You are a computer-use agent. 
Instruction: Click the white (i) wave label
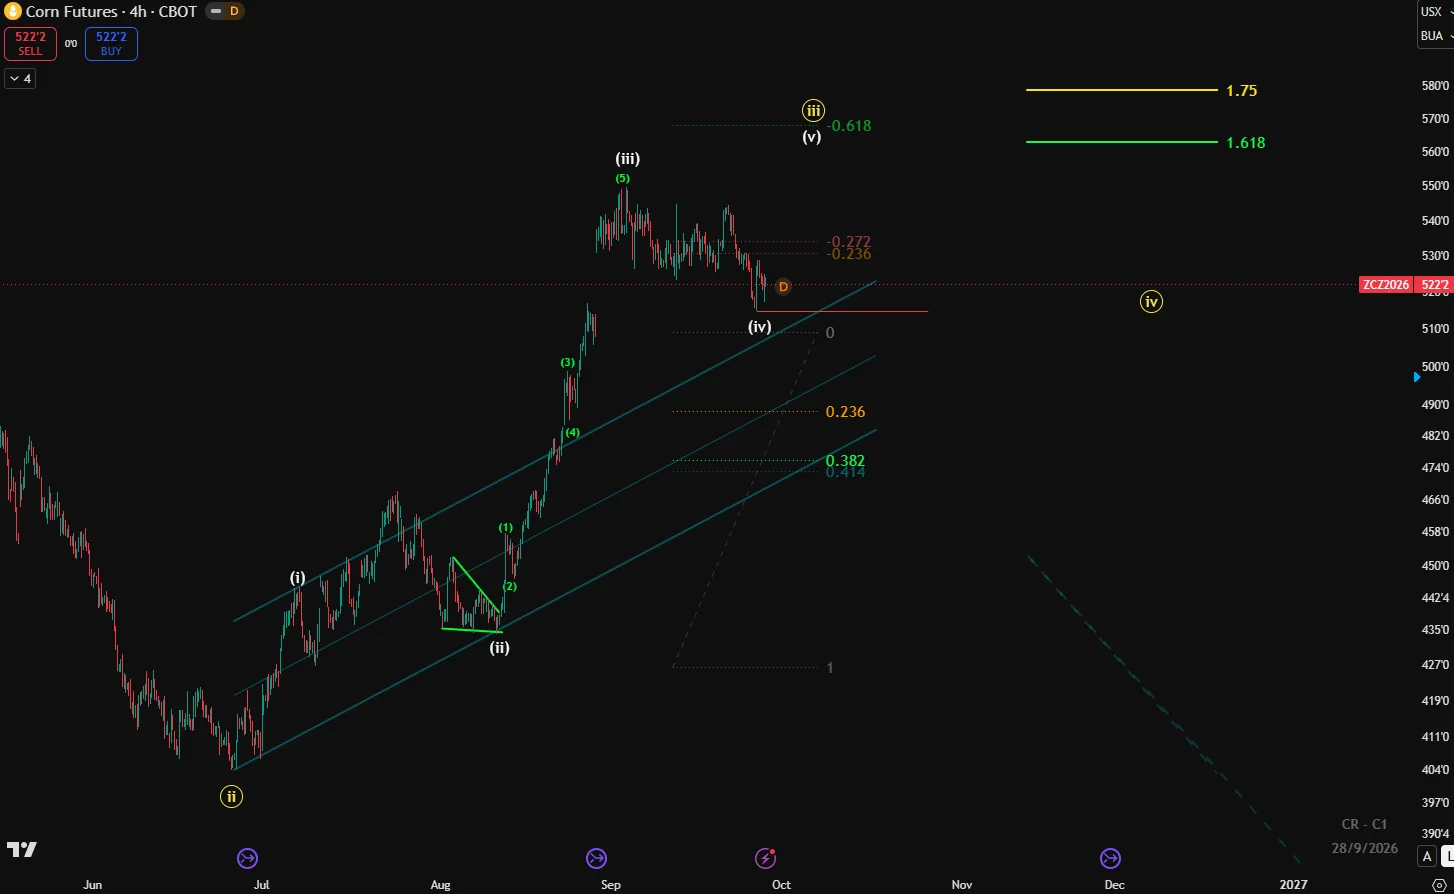tap(298, 577)
